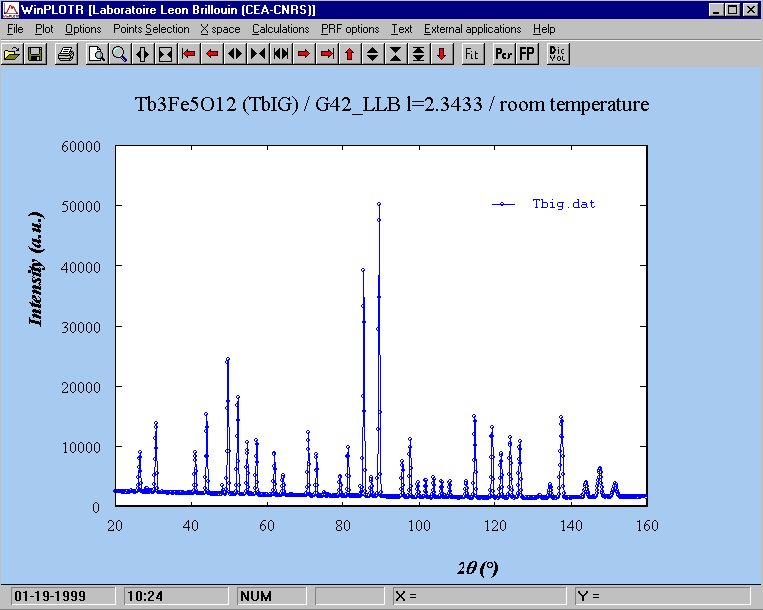The height and width of the screenshot is (610, 763).
Task: Expand the Points Selection menu
Action: pos(150,29)
